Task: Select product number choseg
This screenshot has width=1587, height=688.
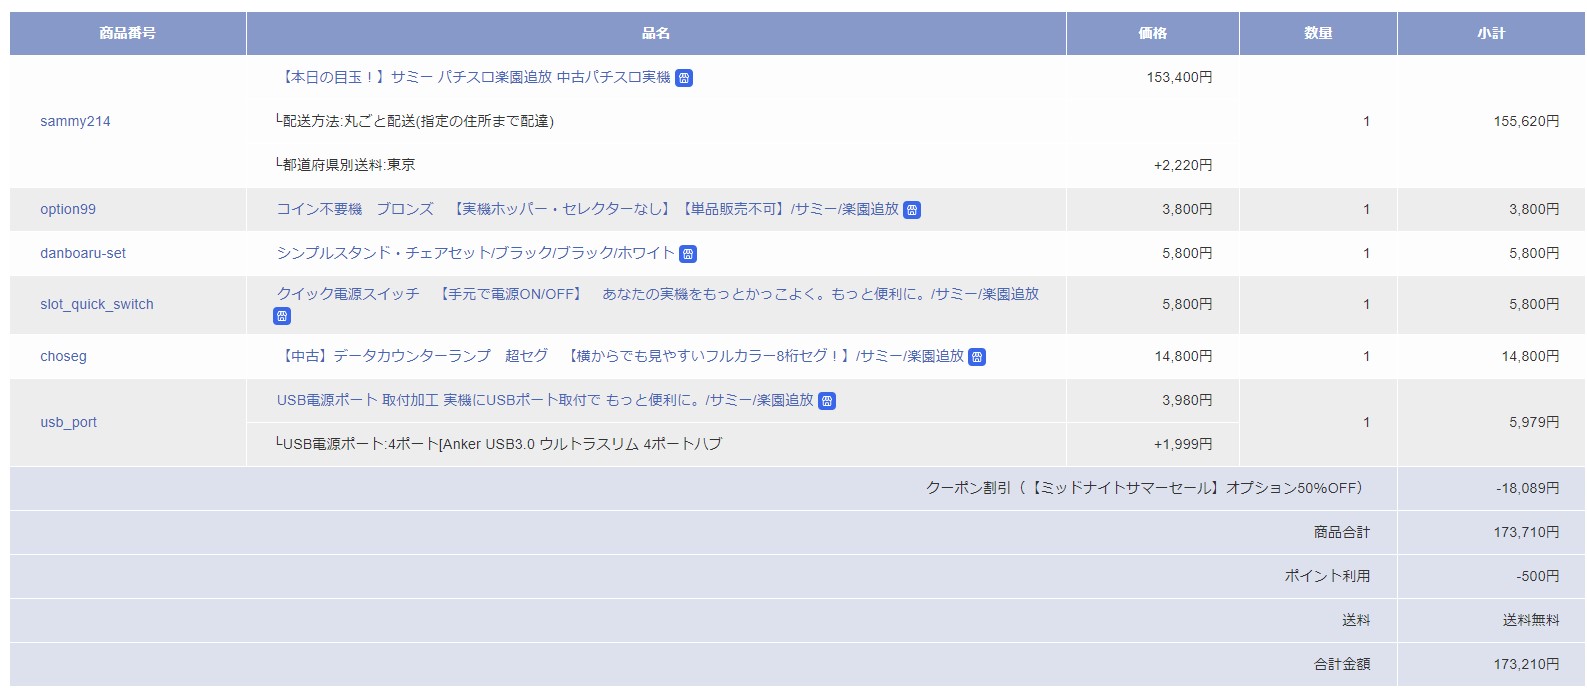Action: 63,356
